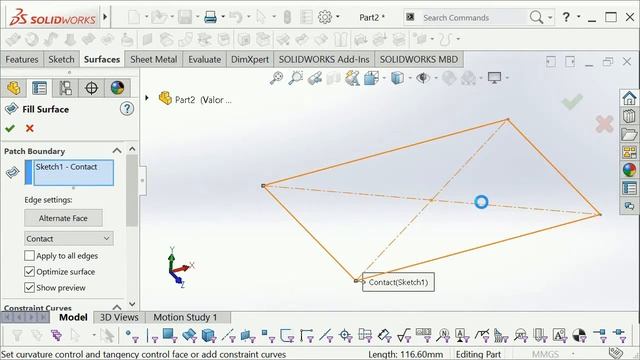Click search magnifier icon
This screenshot has height=360, width=640.
point(536,17)
